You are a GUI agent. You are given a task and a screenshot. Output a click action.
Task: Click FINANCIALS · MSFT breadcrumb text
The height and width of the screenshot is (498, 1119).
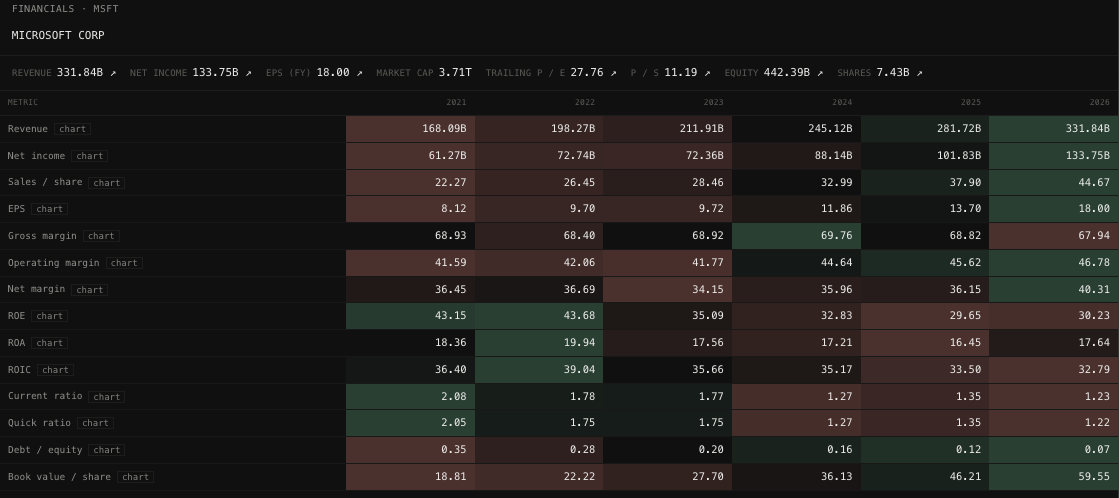point(65,9)
